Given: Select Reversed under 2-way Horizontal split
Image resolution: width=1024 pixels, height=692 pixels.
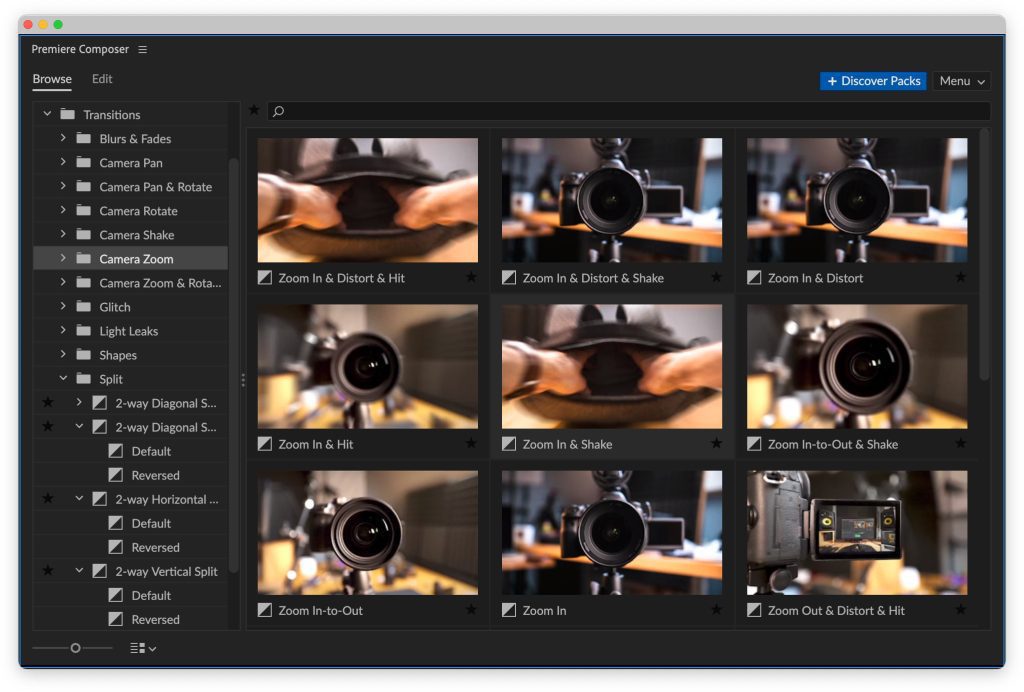Looking at the screenshot, I should [155, 547].
